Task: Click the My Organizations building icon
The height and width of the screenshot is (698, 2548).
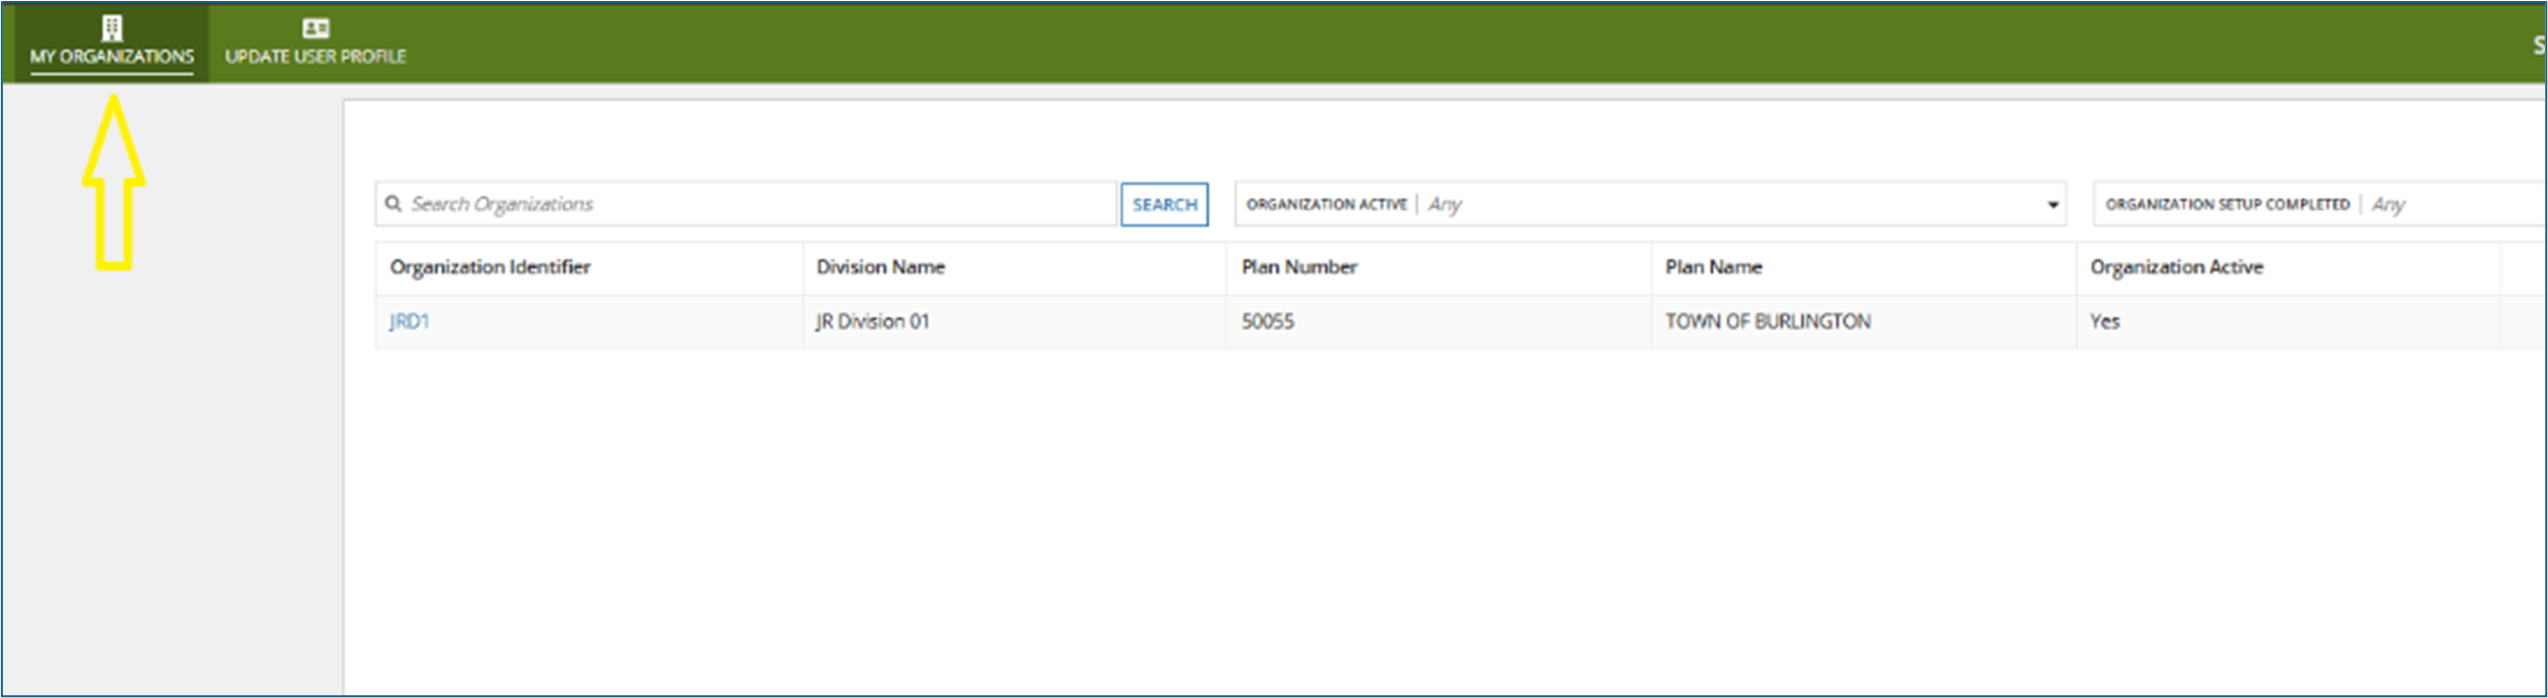Action: (112, 28)
